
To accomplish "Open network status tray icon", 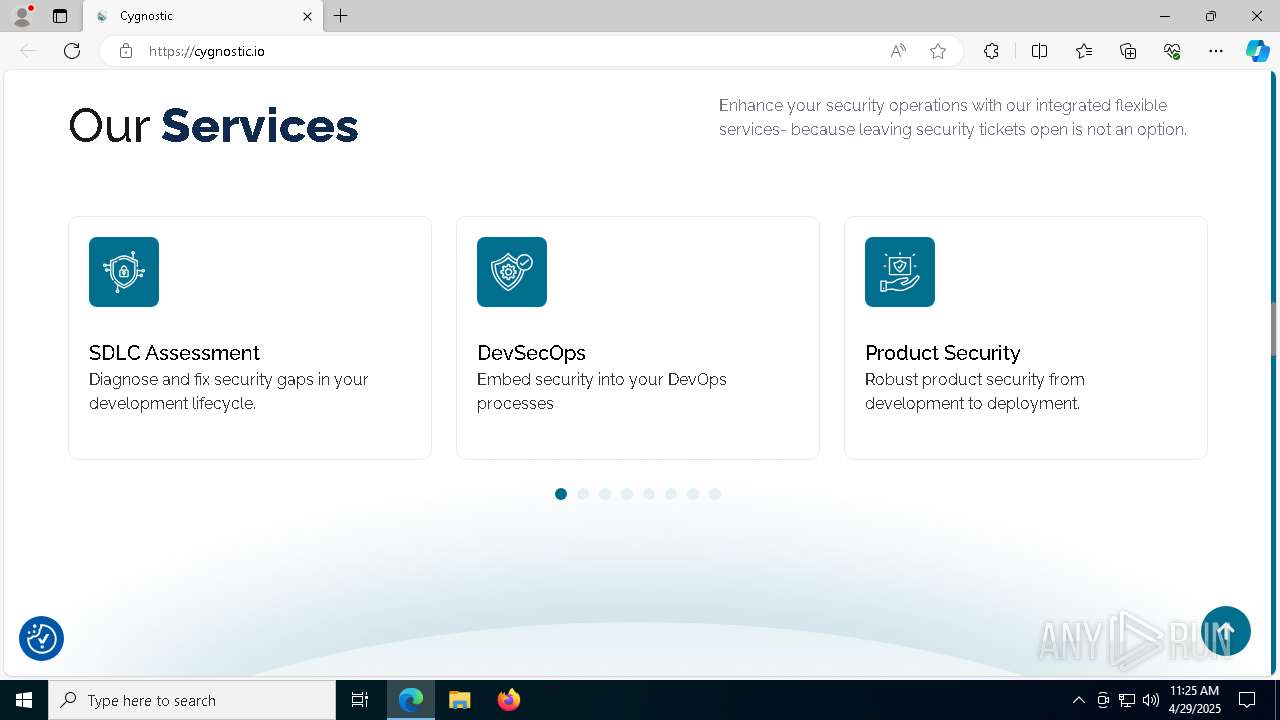I will [1126, 700].
